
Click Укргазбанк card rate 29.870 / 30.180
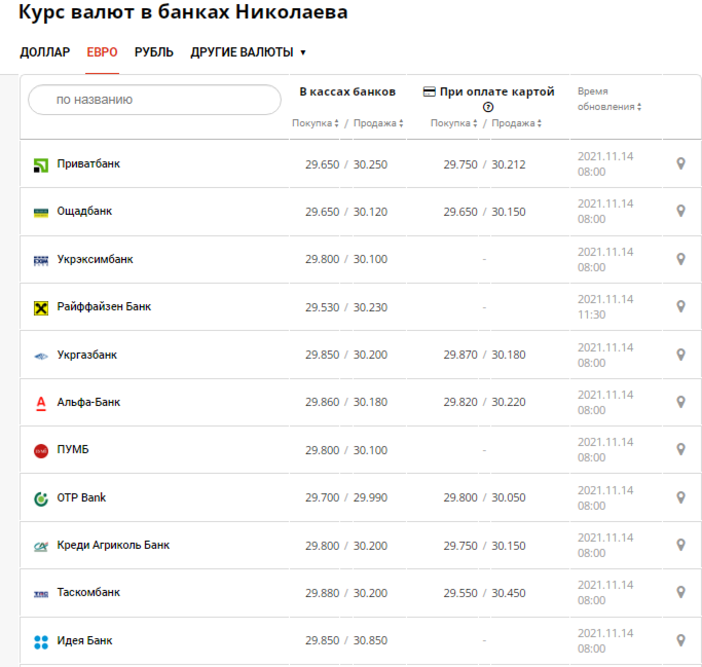484,355
